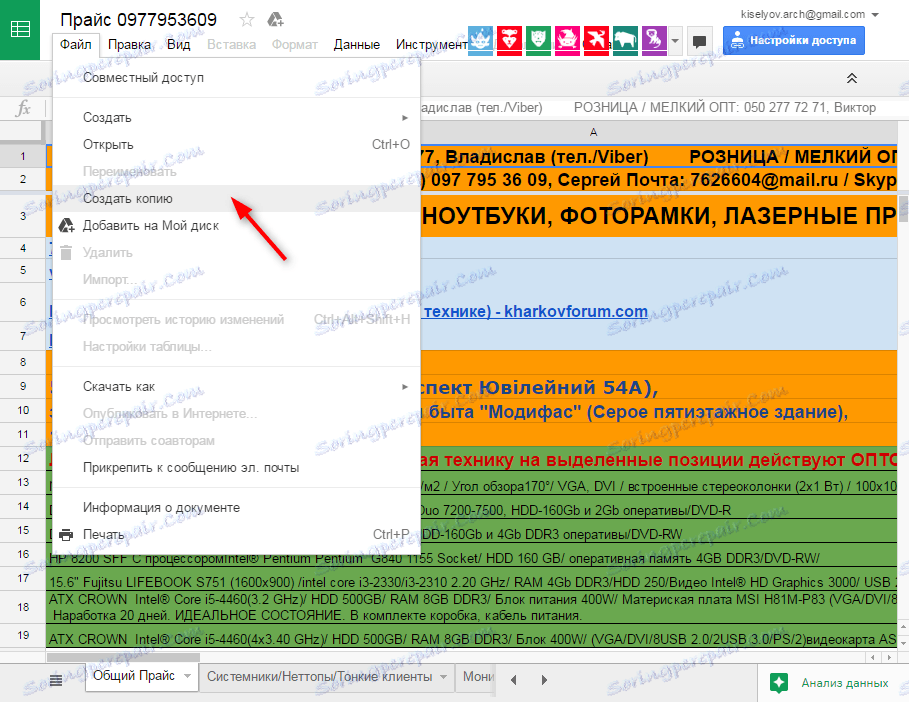Click the pink fox extension icon
Viewport: 909px width, 702px height.
tap(566, 40)
